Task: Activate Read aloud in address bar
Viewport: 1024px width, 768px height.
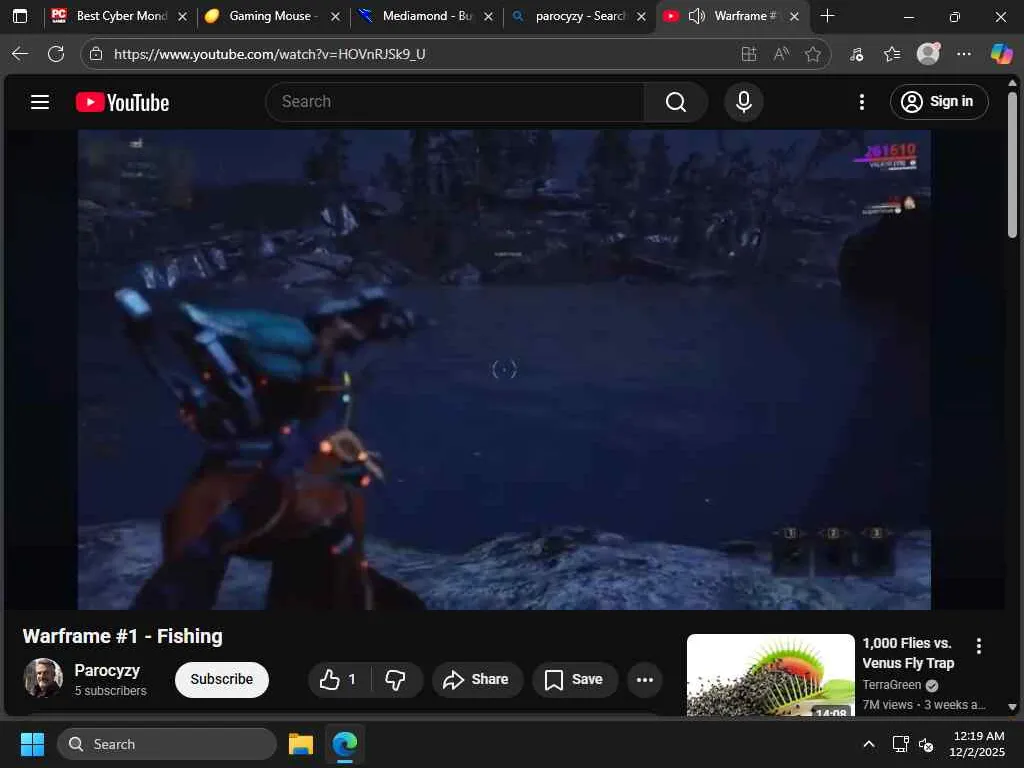Action: click(781, 54)
